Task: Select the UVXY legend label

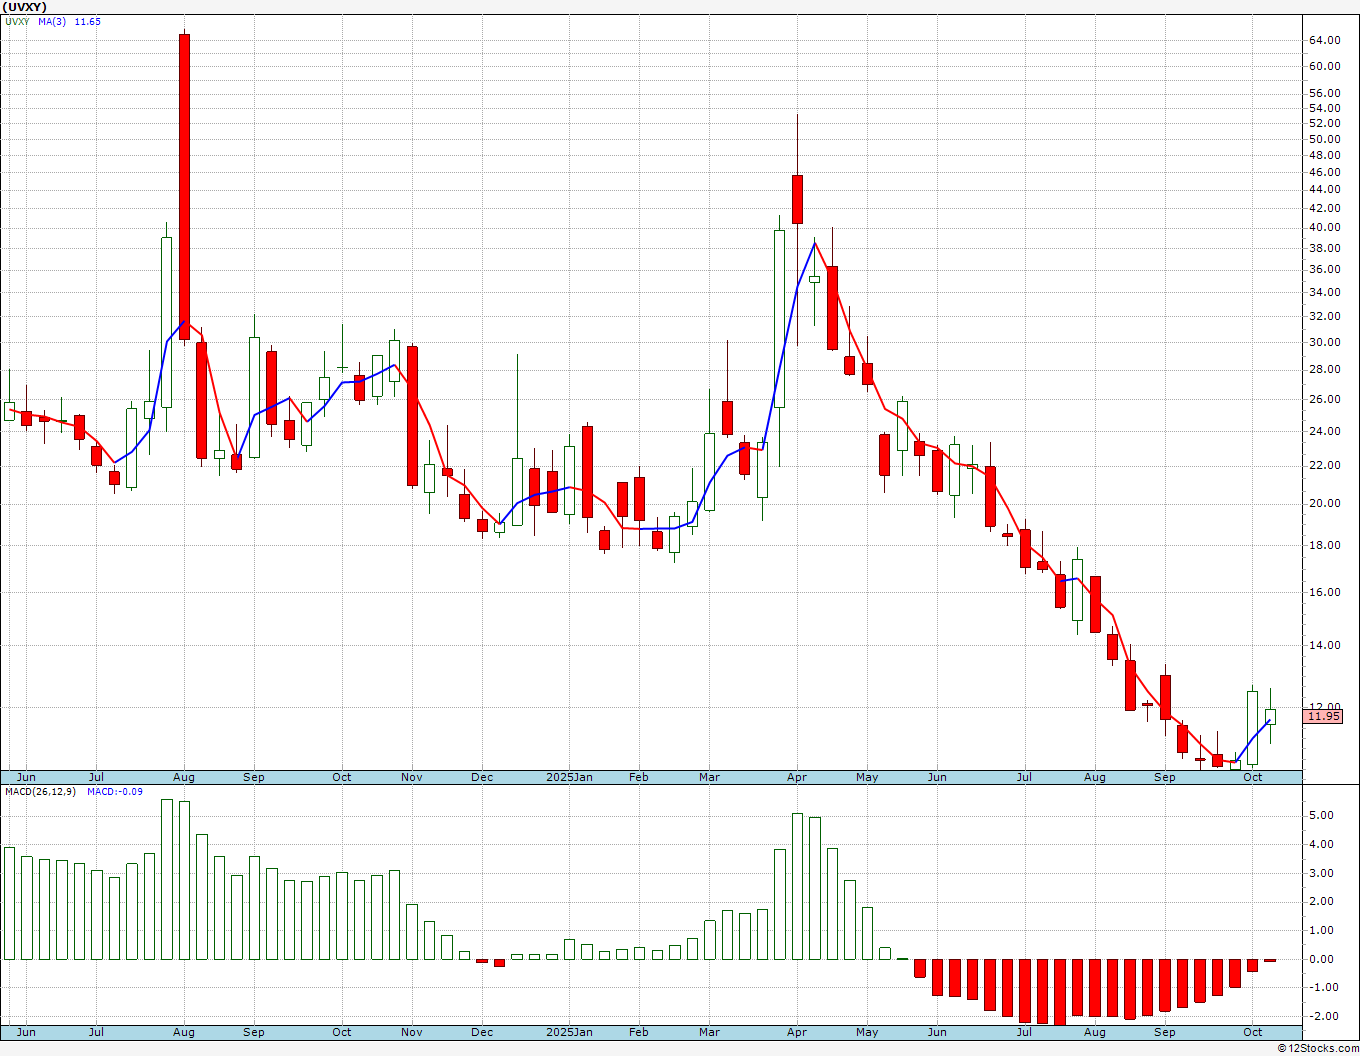Action: (18, 22)
